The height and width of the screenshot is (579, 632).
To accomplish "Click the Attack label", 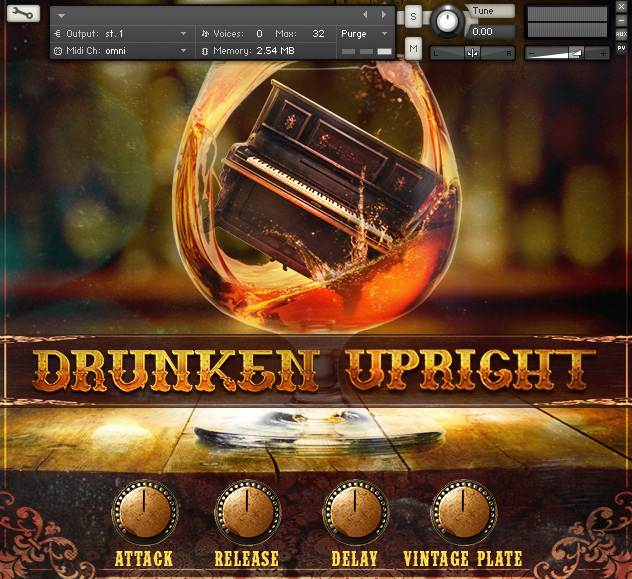I will pyautogui.click(x=144, y=559).
